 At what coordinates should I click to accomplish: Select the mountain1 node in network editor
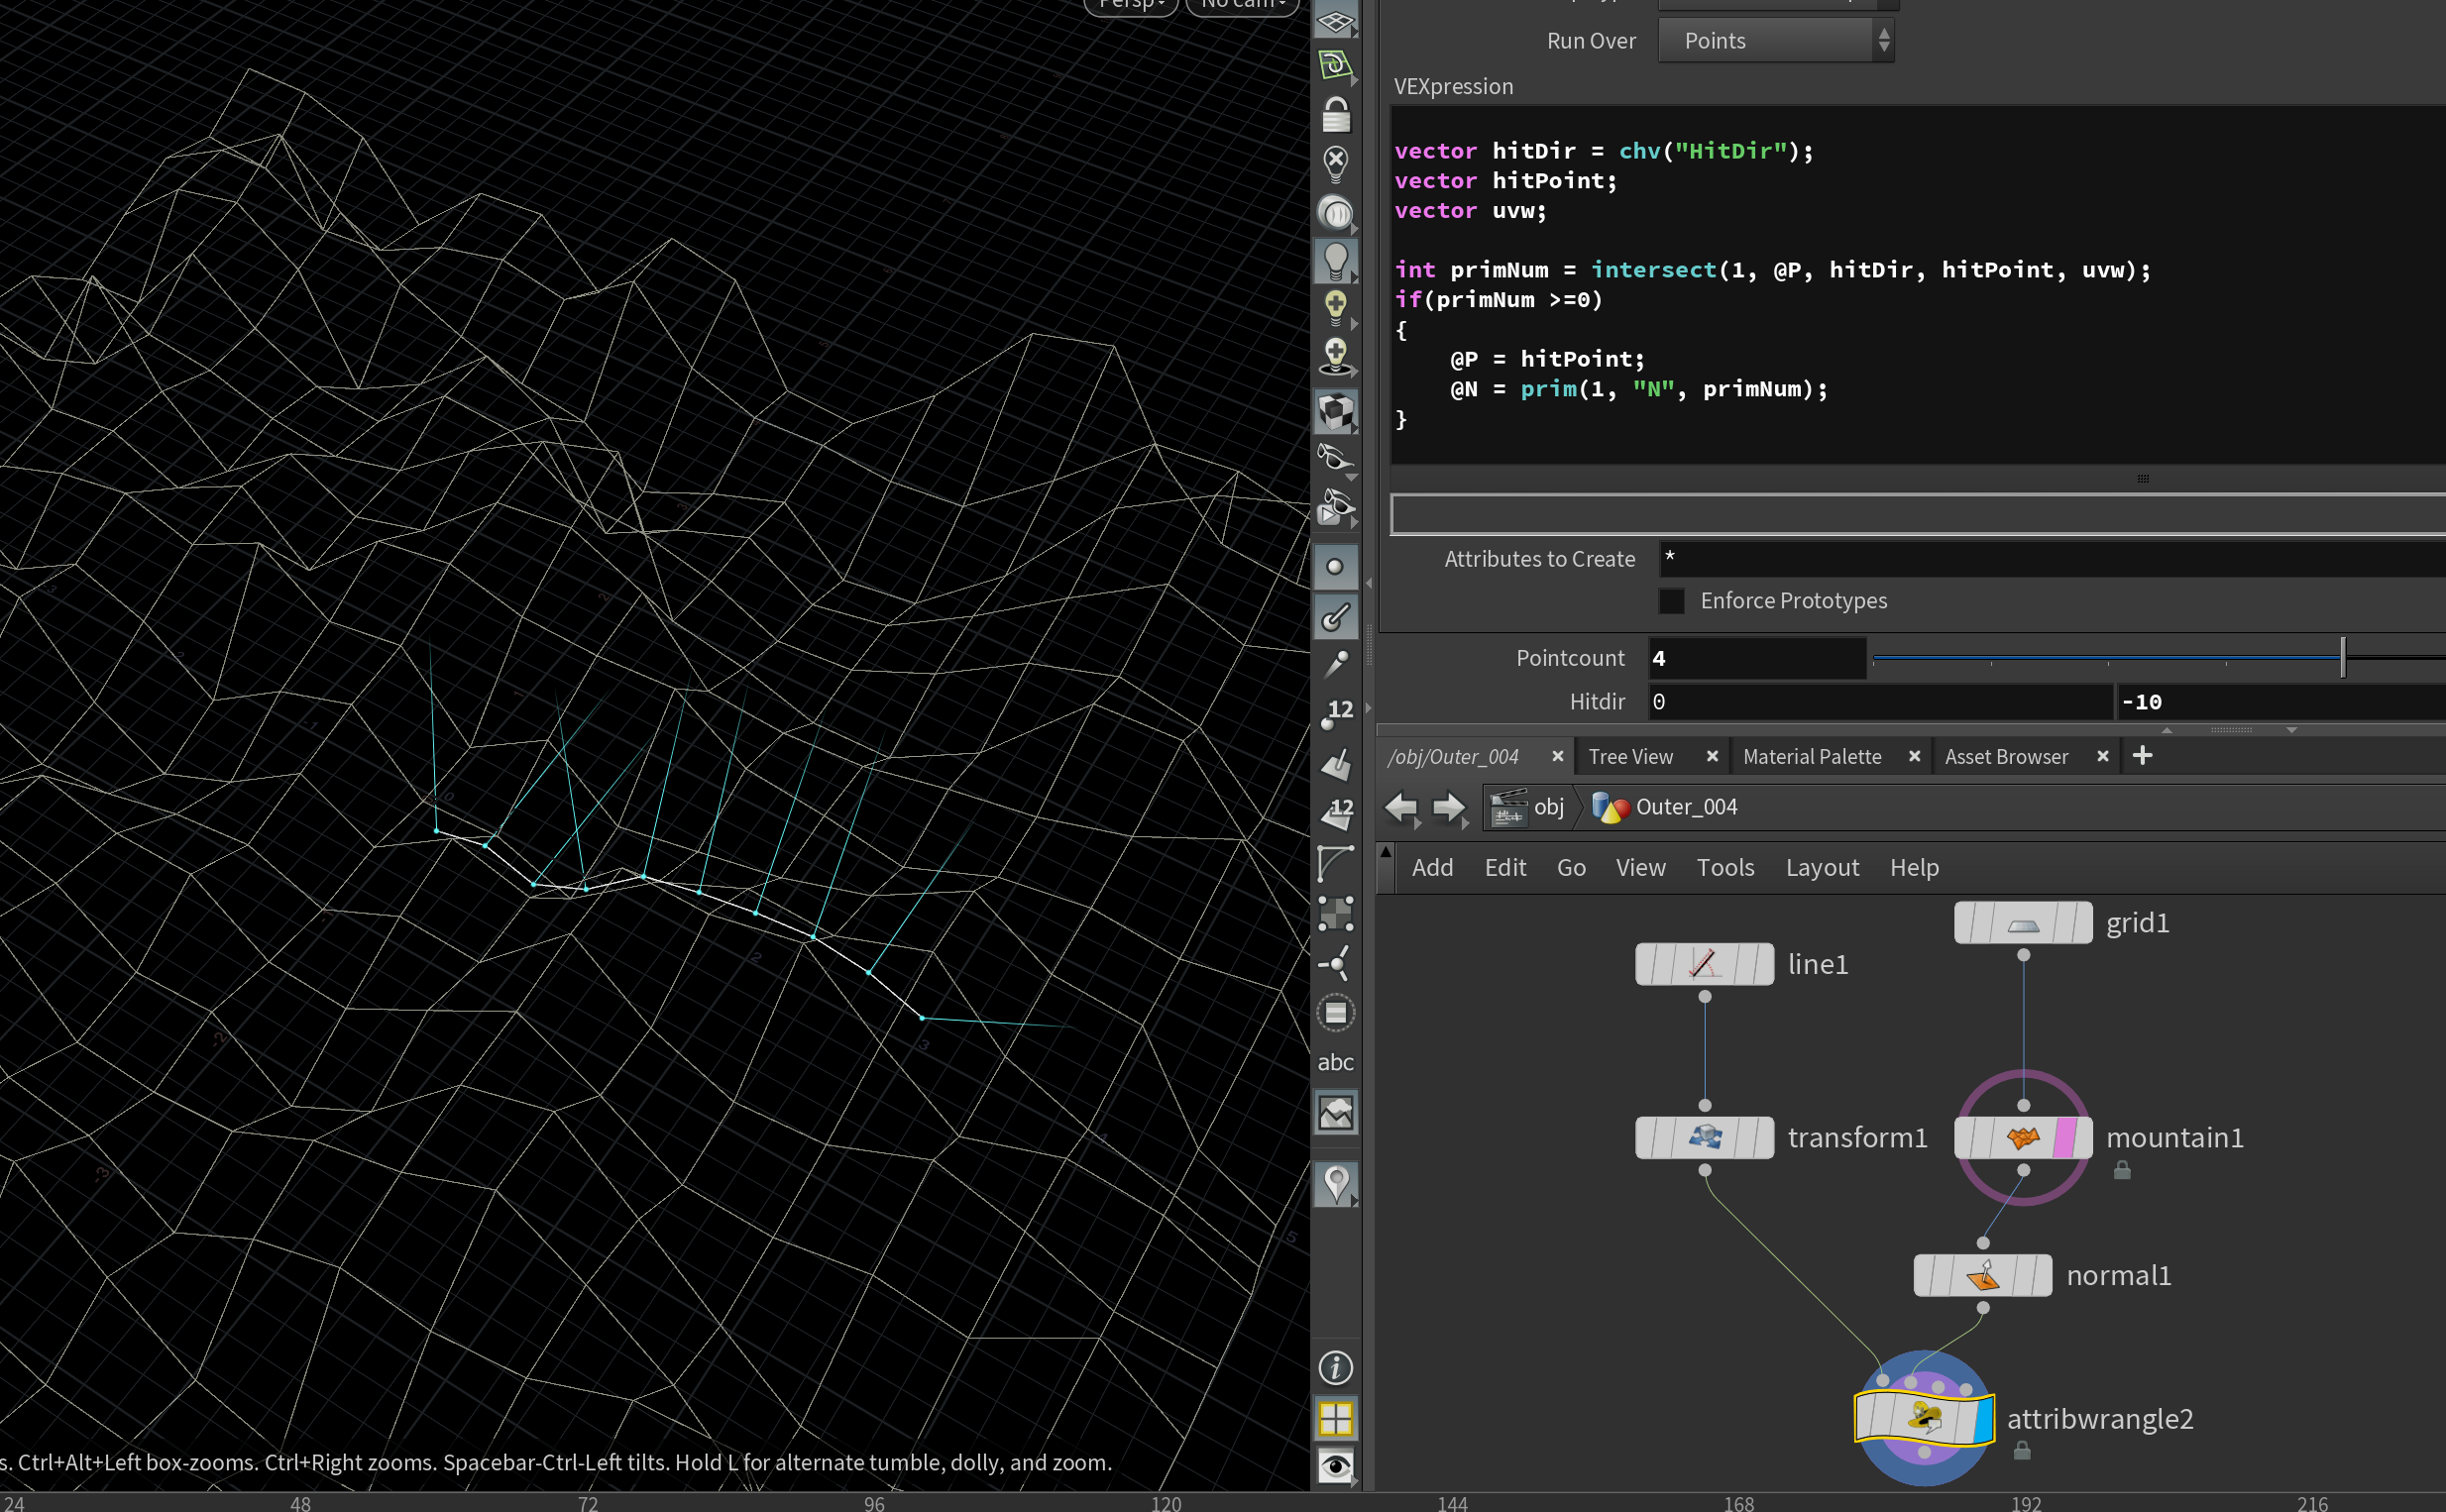2022,1137
